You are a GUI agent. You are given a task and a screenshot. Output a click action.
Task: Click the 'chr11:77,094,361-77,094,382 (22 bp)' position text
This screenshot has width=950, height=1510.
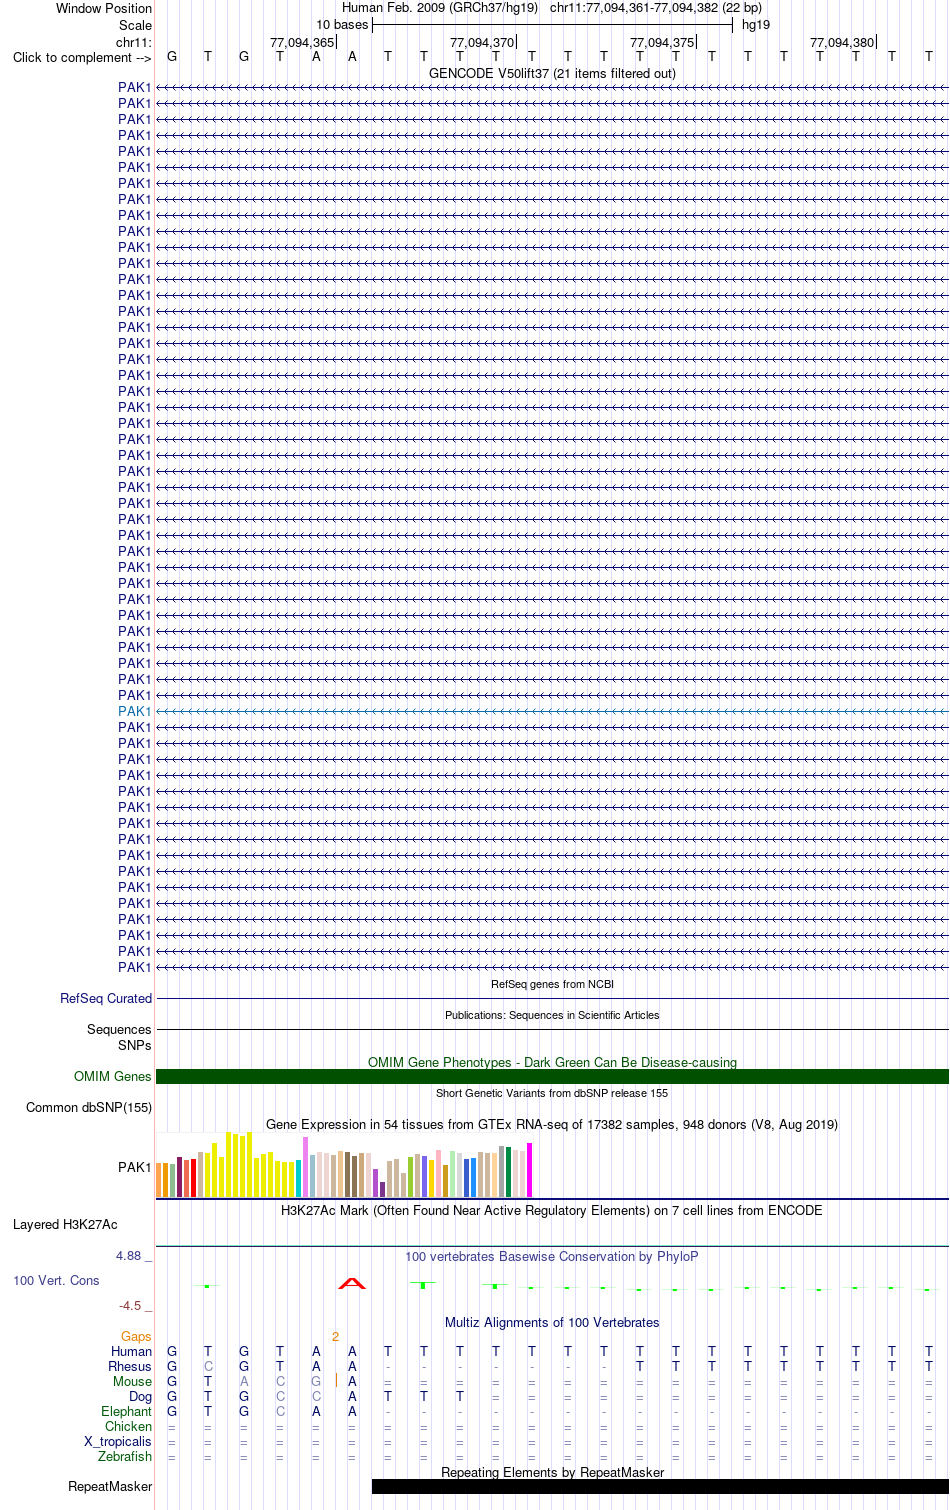click(656, 8)
